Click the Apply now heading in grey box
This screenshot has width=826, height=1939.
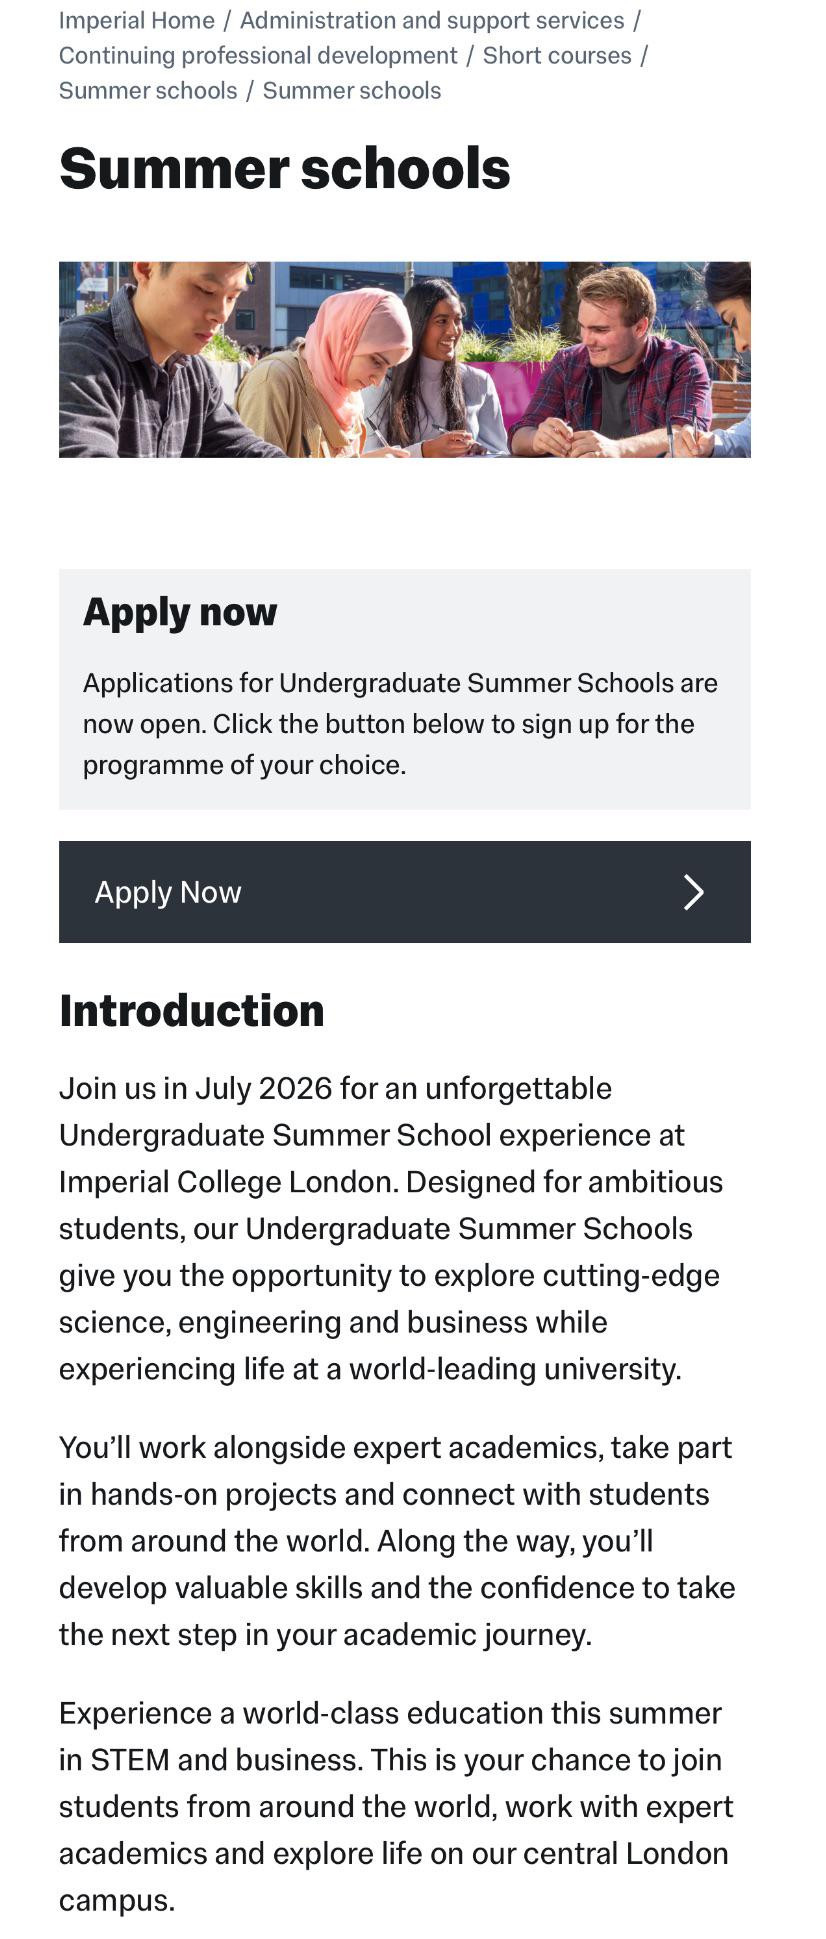tap(180, 611)
